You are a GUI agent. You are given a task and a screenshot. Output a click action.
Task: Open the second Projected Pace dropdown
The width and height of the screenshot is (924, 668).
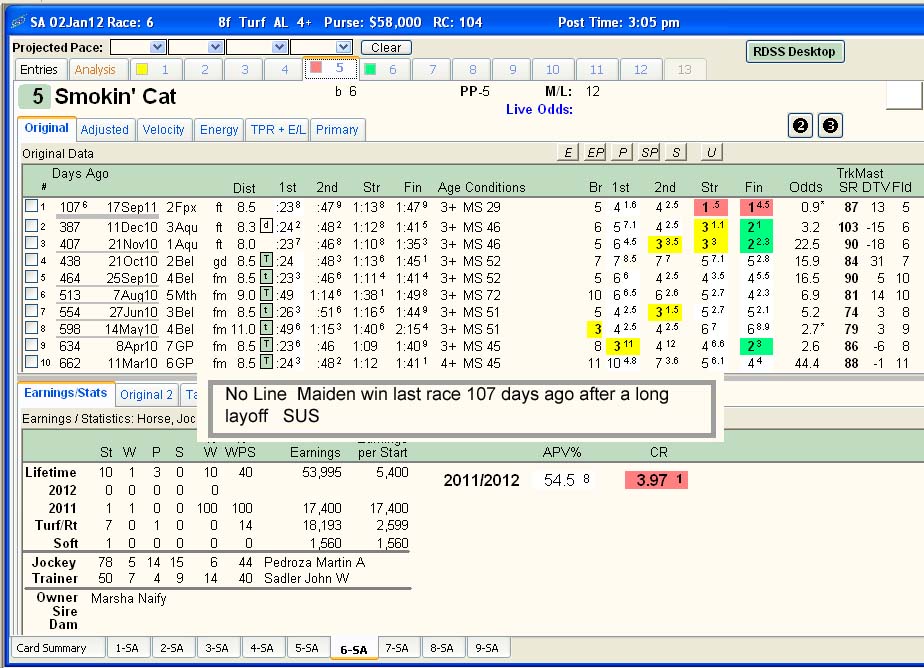point(216,47)
